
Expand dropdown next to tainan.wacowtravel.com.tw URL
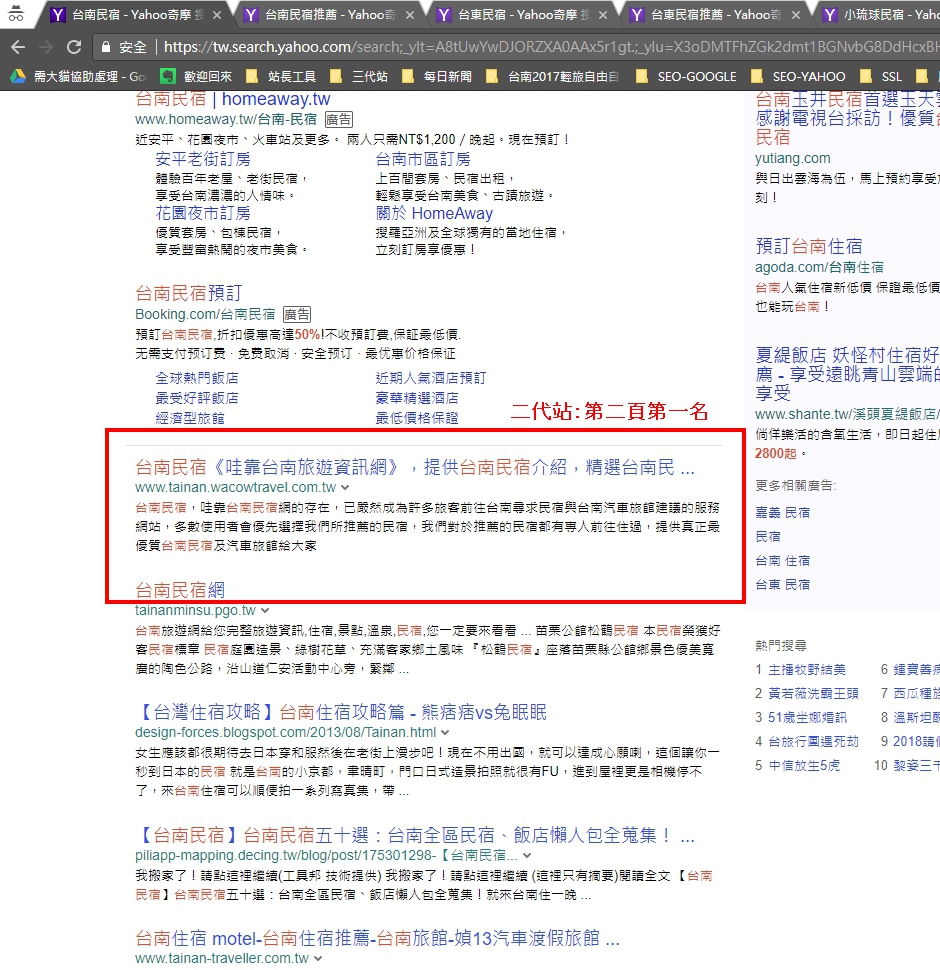(x=345, y=487)
